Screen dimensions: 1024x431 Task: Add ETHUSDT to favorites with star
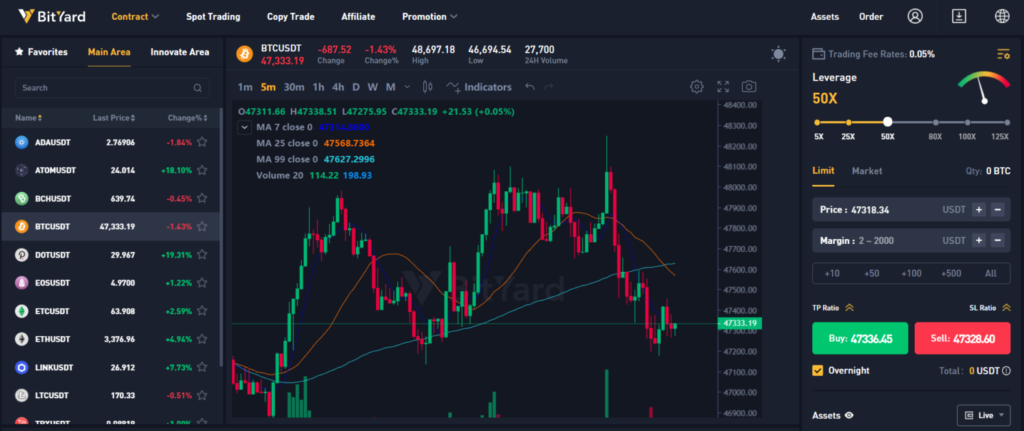pos(202,339)
